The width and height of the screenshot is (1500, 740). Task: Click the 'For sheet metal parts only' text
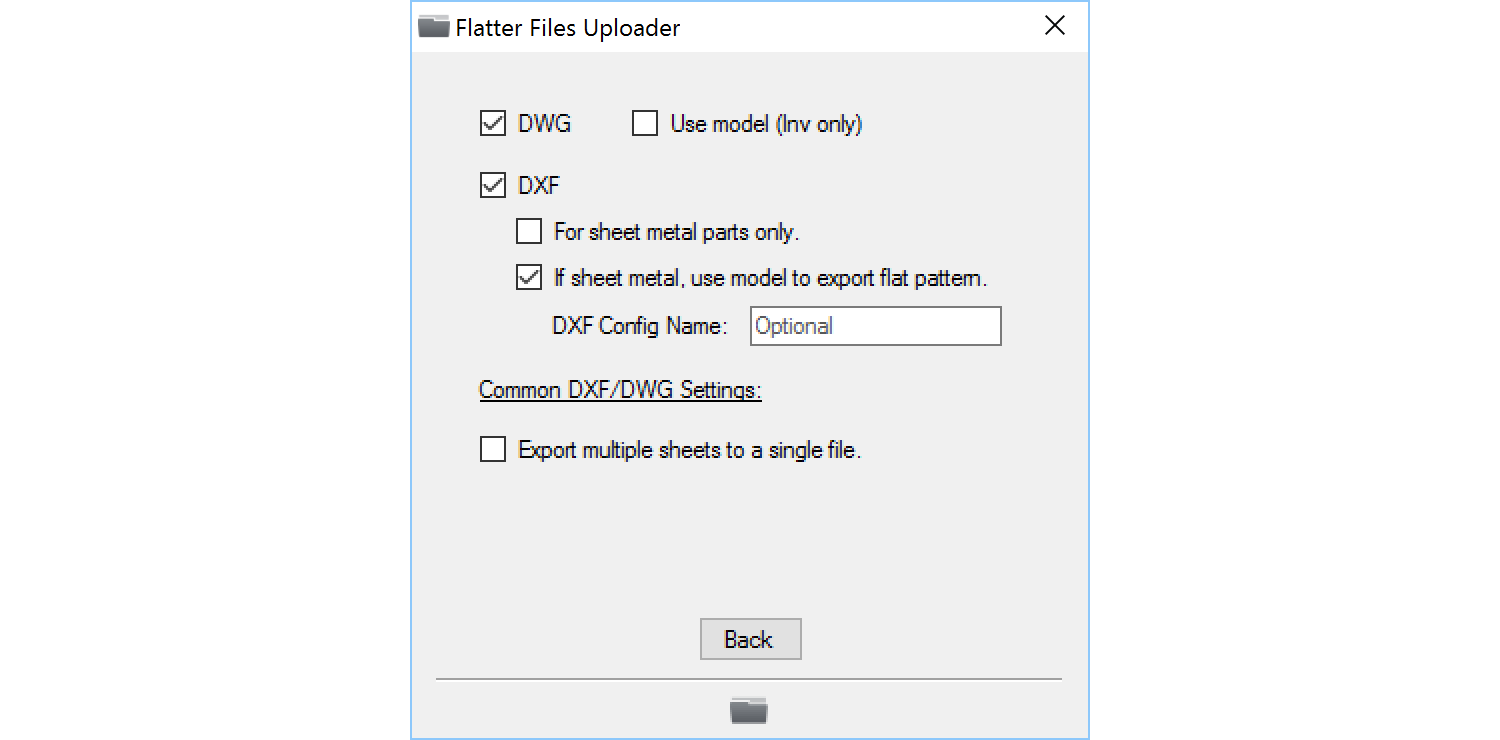[x=676, y=232]
